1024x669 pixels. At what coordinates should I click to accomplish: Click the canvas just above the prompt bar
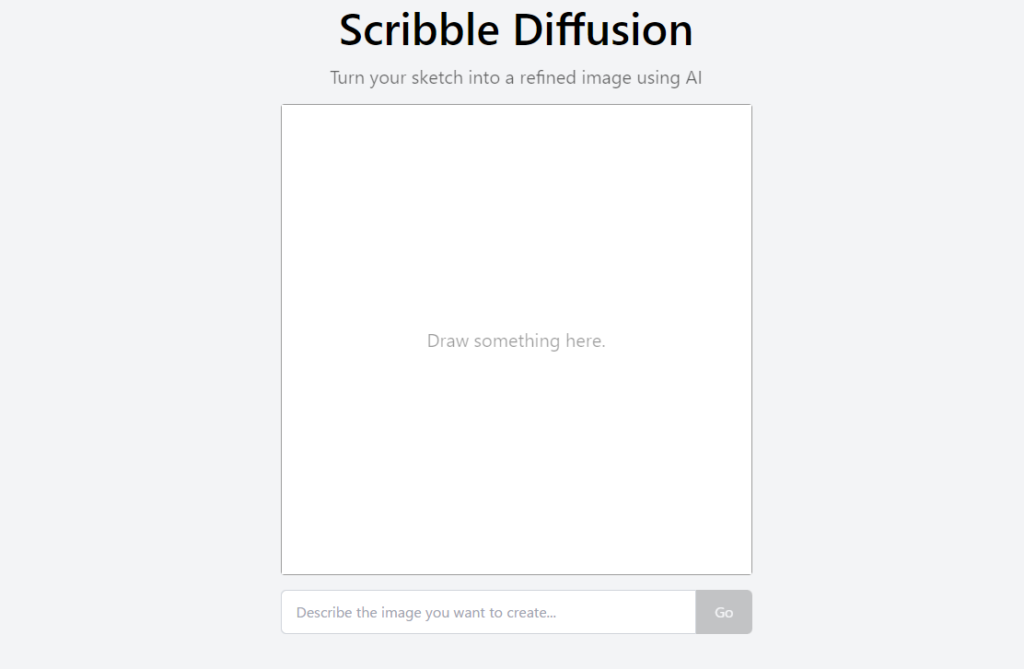tap(516, 555)
